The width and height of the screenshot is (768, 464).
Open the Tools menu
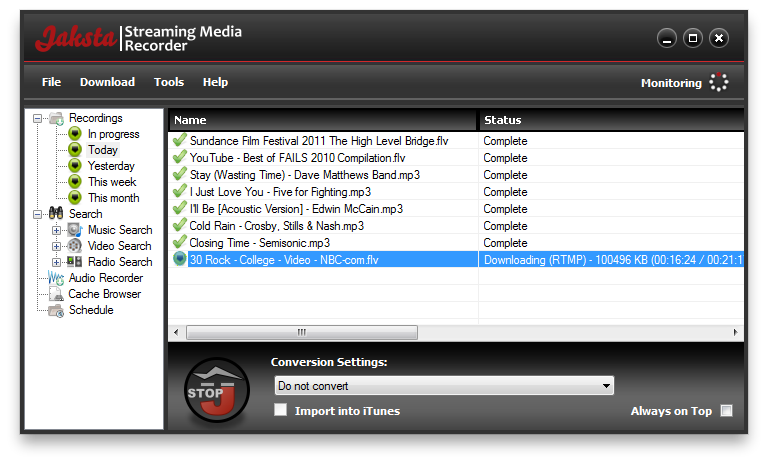click(x=169, y=82)
